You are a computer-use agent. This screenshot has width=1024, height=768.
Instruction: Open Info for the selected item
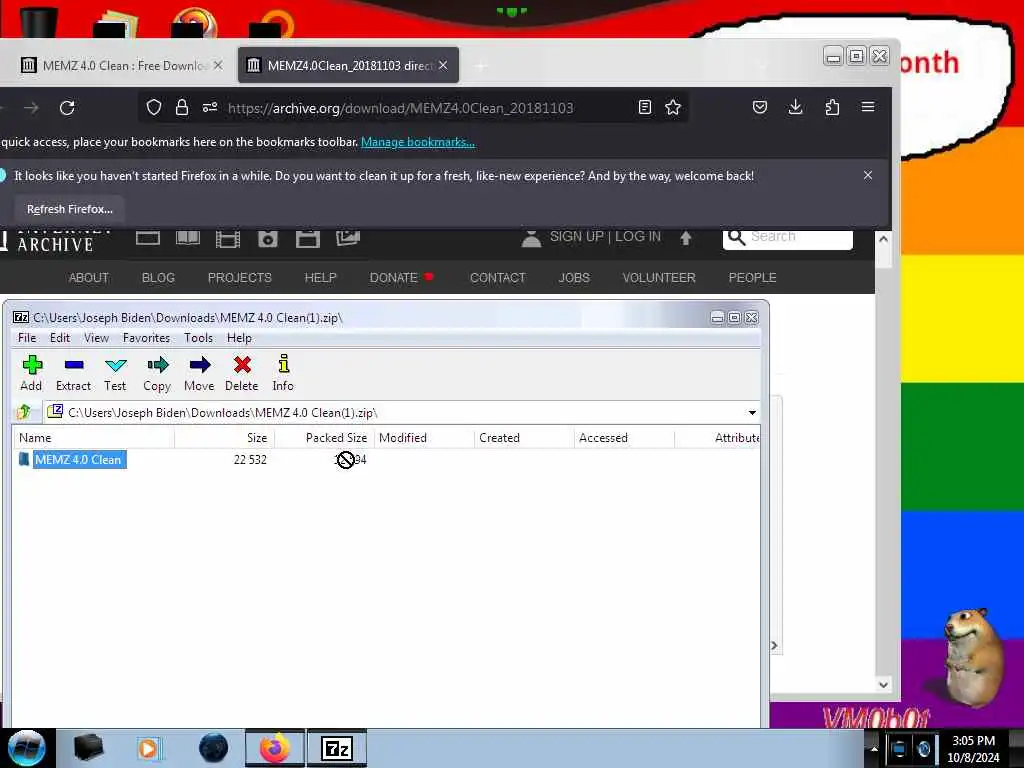click(283, 374)
